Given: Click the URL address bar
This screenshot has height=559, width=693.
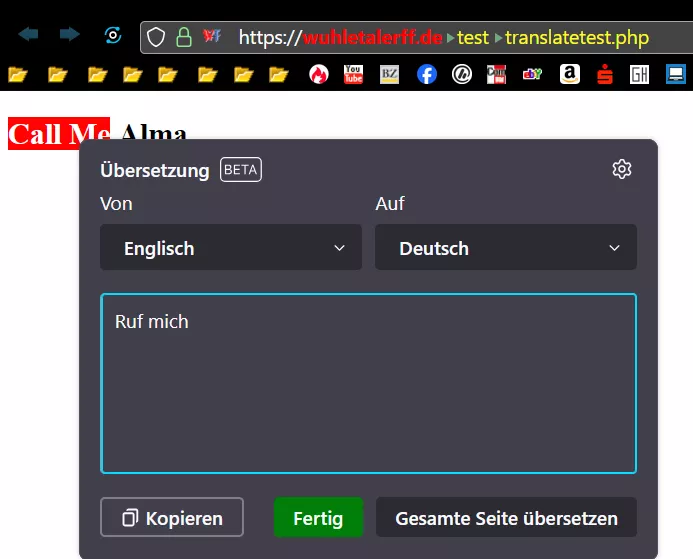Looking at the screenshot, I should point(416,37).
